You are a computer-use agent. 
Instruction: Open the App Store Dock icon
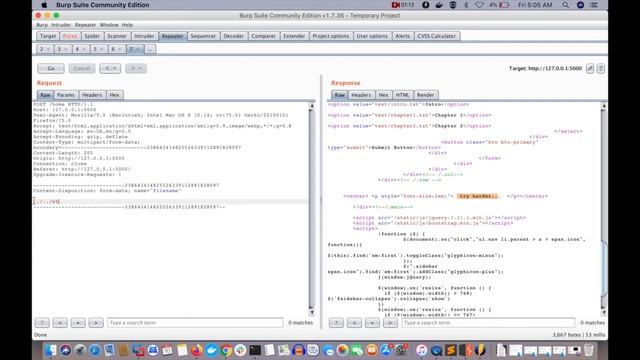[x=386, y=350]
